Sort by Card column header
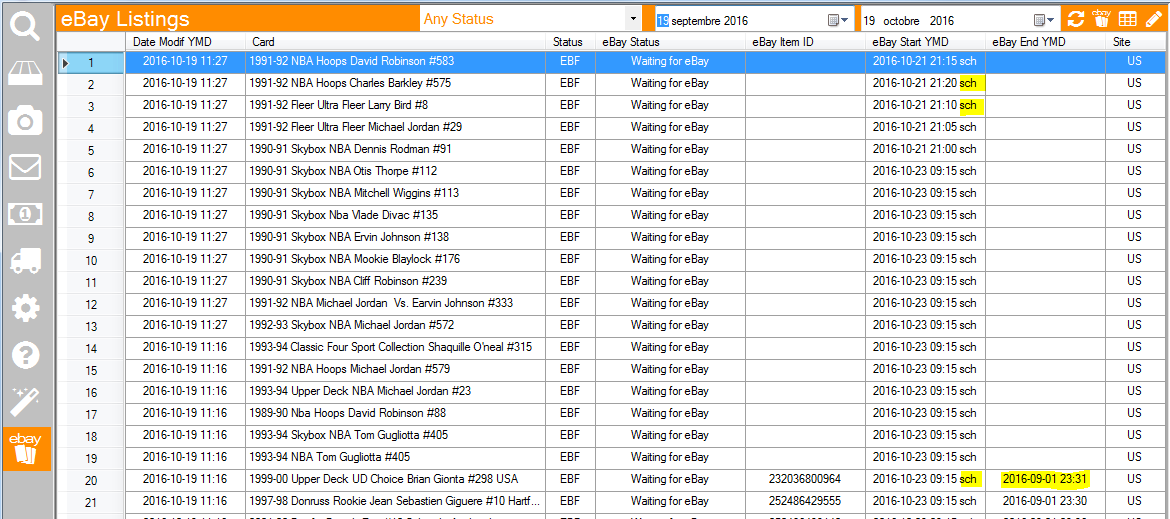1170x519 pixels. pos(396,43)
